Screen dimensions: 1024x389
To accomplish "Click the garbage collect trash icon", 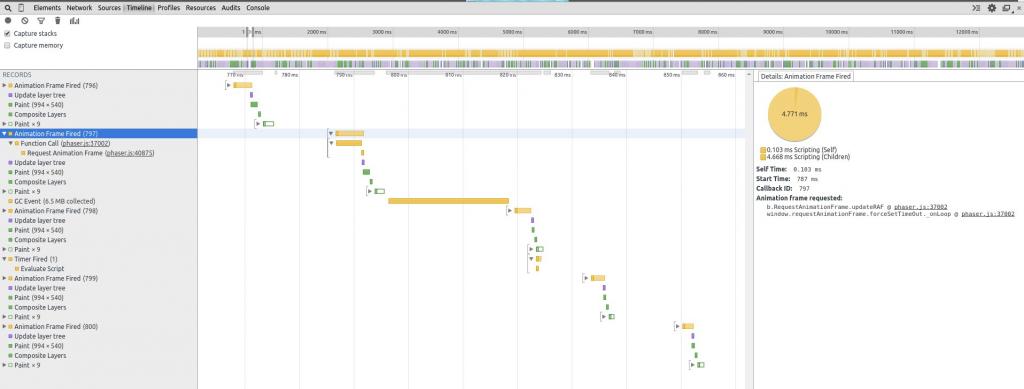I will pos(57,21).
